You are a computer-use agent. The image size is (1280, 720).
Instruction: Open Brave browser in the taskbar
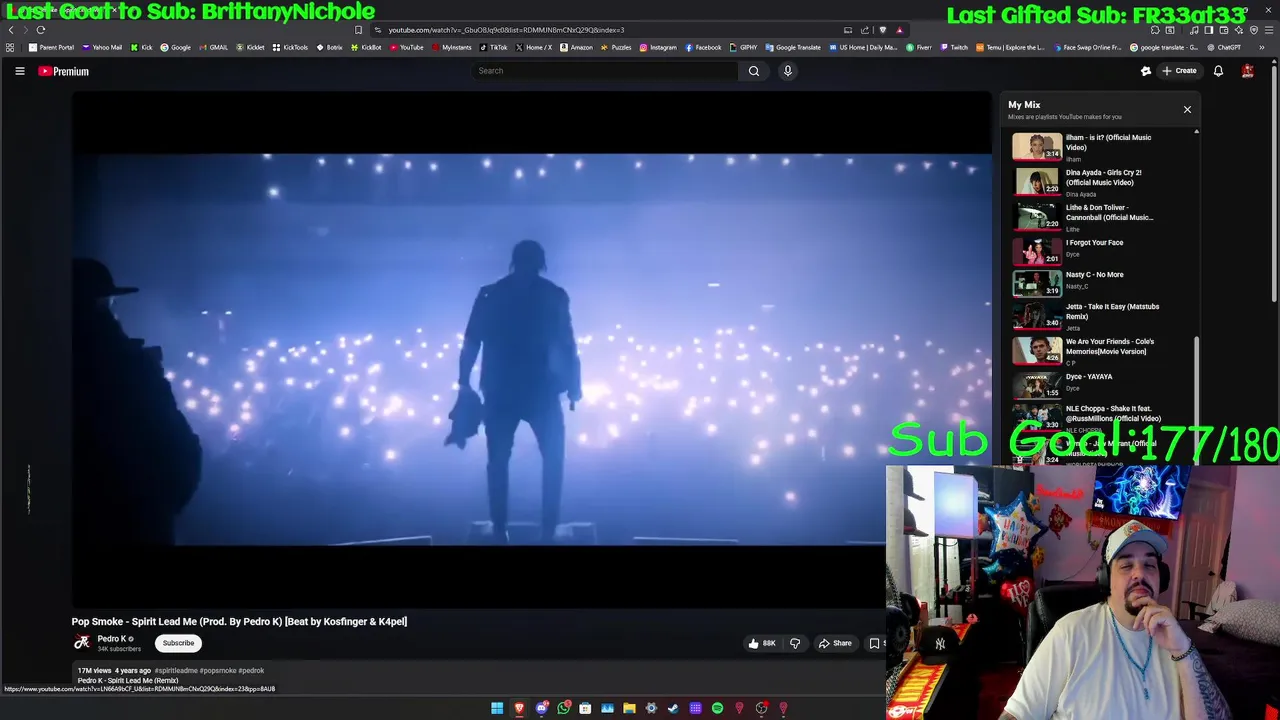click(x=519, y=708)
